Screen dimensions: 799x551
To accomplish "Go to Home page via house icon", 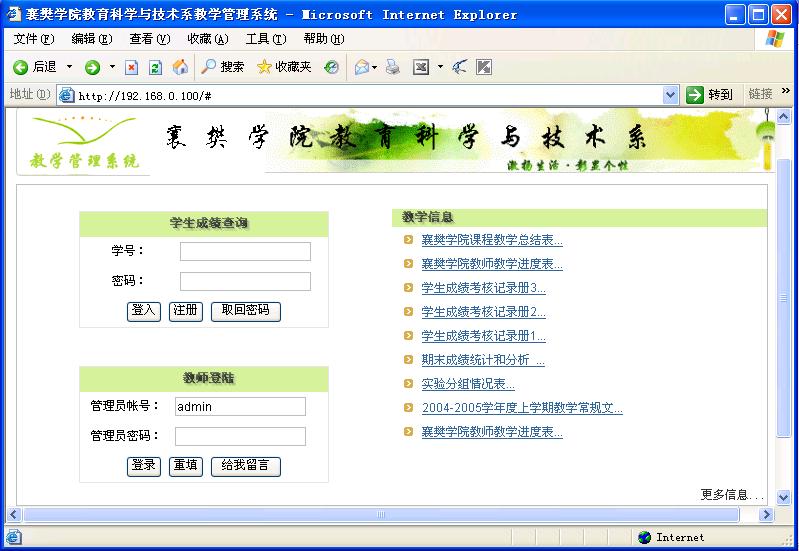I will (180, 67).
